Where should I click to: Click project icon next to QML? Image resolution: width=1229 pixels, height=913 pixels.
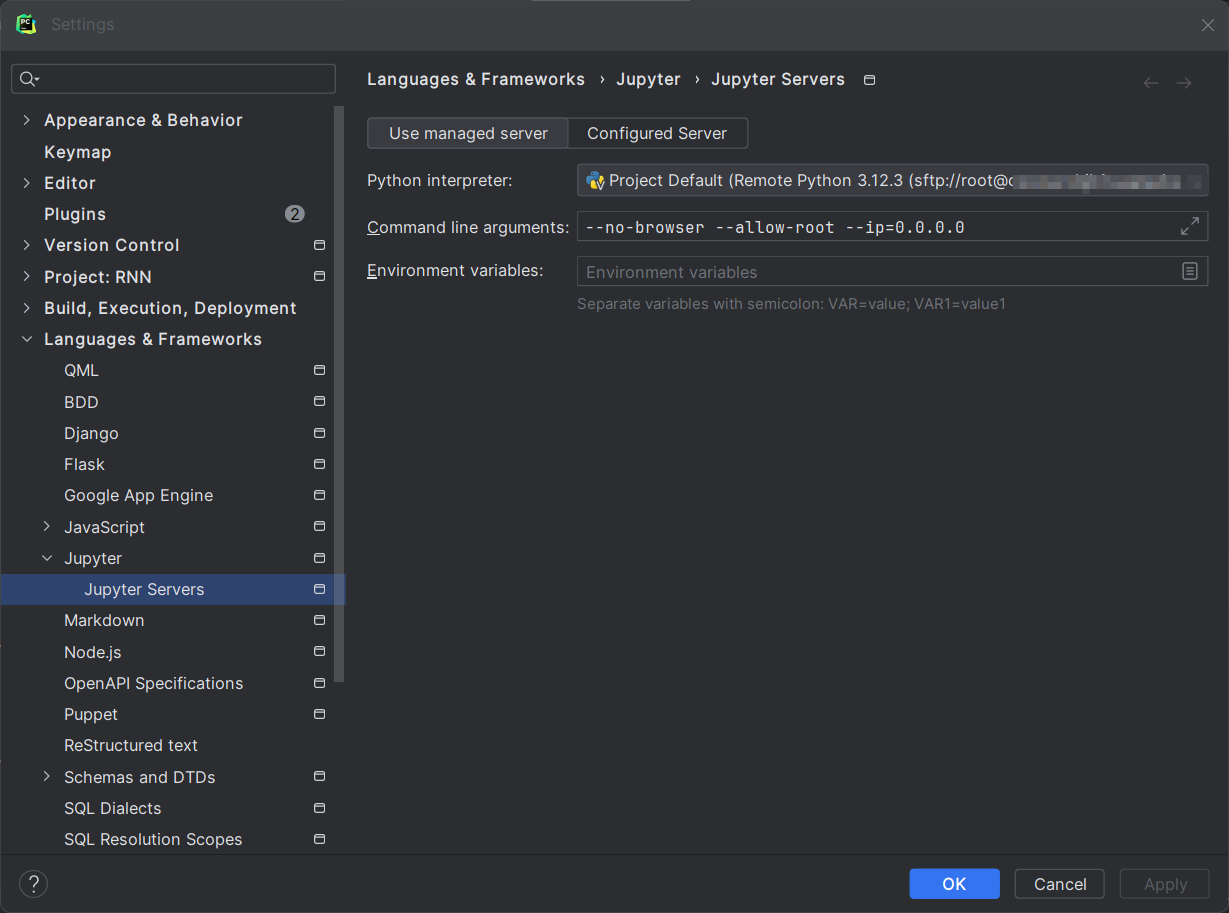[319, 370]
